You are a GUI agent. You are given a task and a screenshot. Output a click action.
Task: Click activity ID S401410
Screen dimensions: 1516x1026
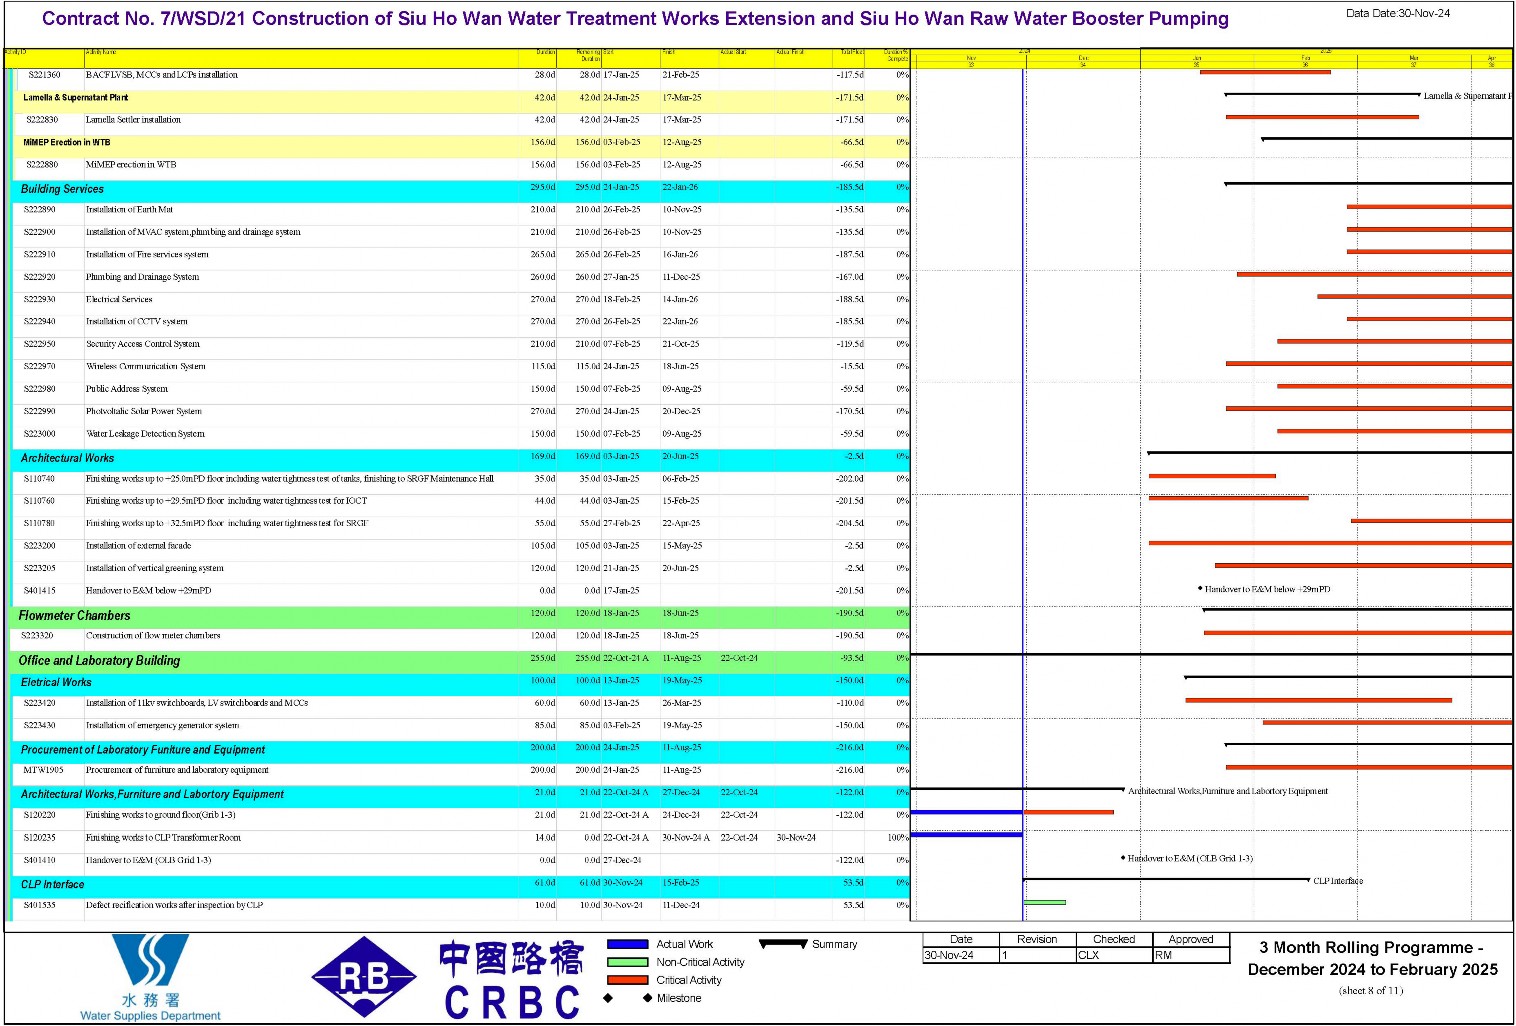pyautogui.click(x=40, y=861)
